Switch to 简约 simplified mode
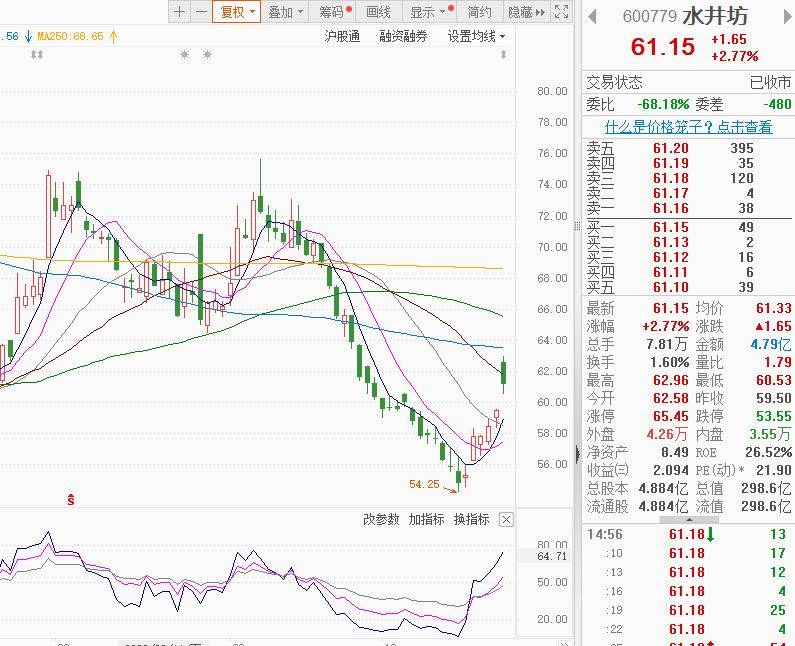 [x=479, y=12]
